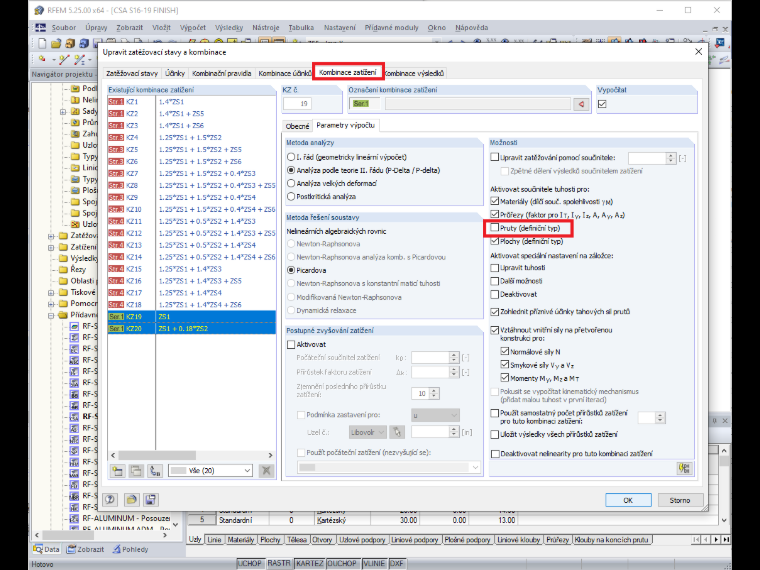This screenshot has height=570, width=760.
Task: Enable Aktivovat under Postupné zvyšování zatížení
Action: click(x=291, y=344)
